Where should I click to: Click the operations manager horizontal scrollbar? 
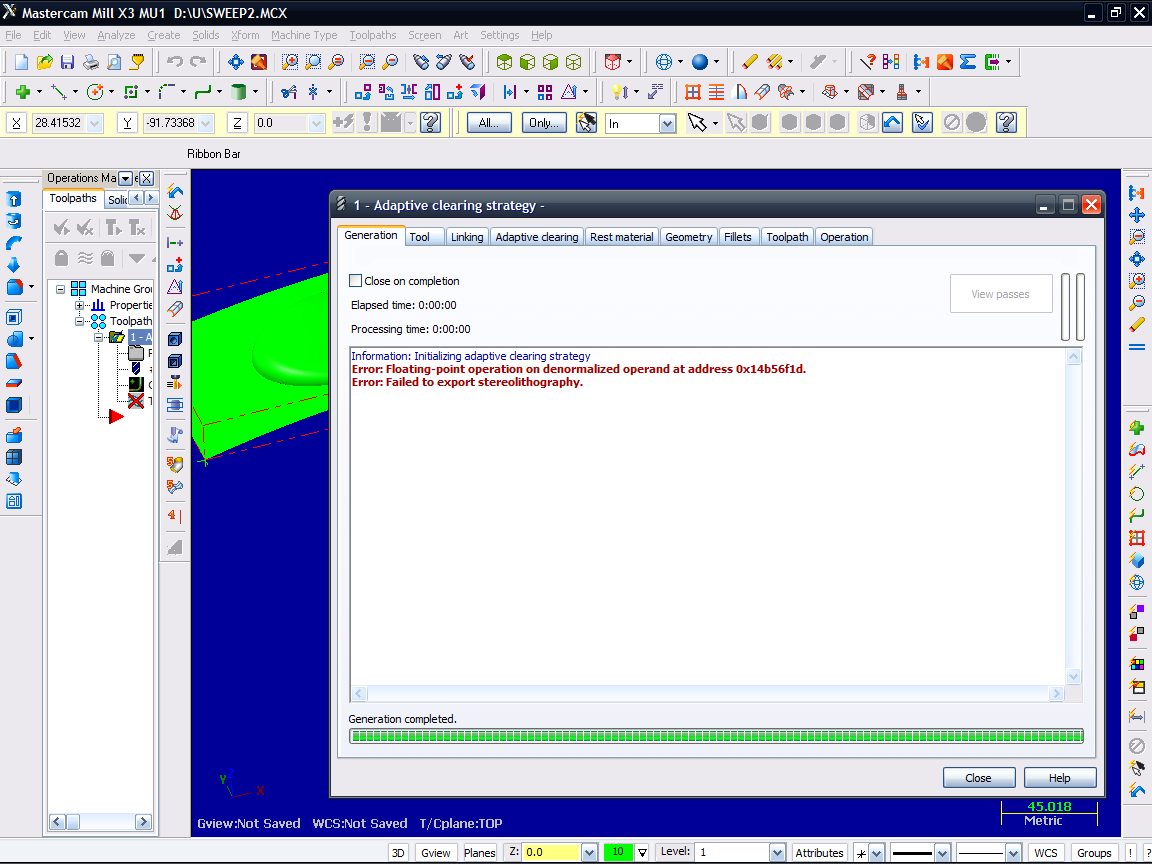(x=101, y=822)
